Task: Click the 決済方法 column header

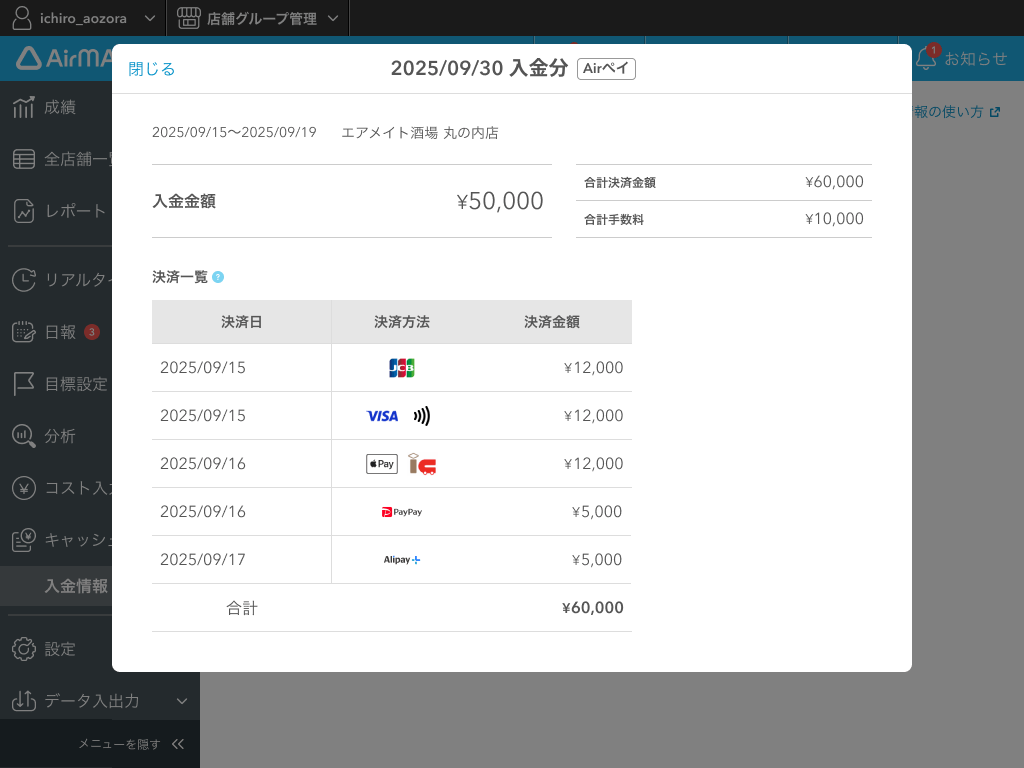Action: [402, 322]
